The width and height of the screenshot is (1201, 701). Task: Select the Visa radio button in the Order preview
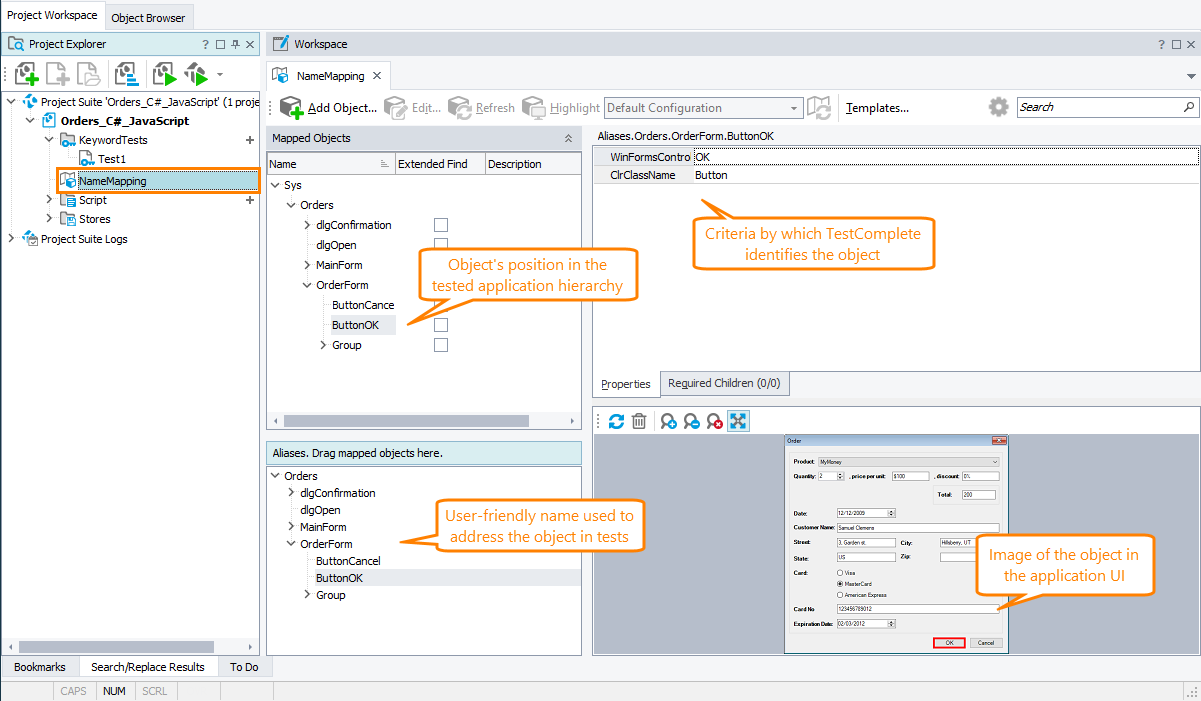(x=840, y=573)
